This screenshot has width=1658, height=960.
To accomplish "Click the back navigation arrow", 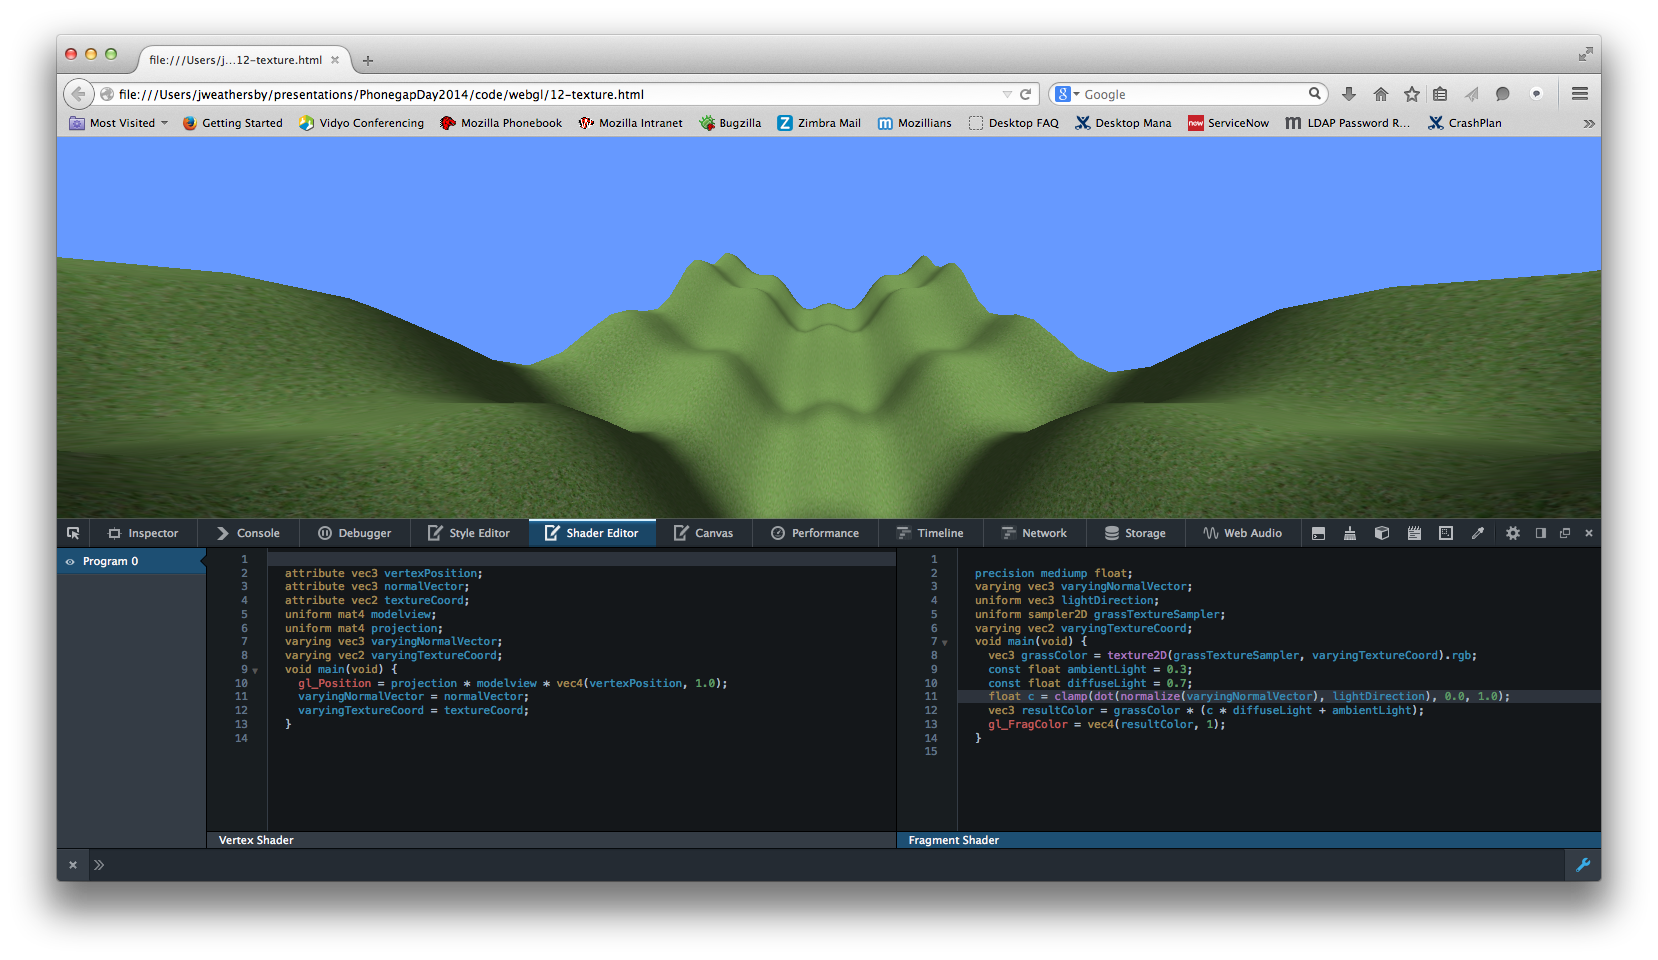I will tap(78, 94).
